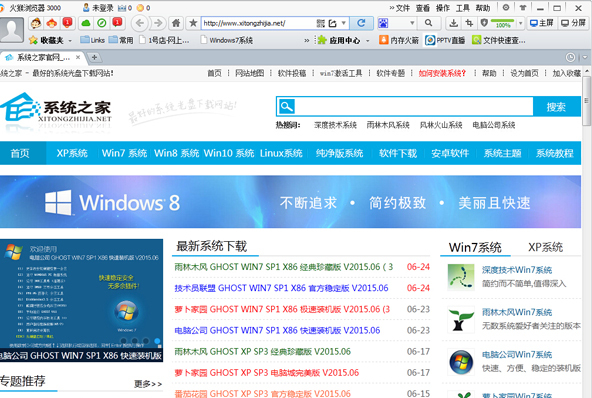Go back with the left arrow button
This screenshot has width=592, height=398.
point(139,23)
